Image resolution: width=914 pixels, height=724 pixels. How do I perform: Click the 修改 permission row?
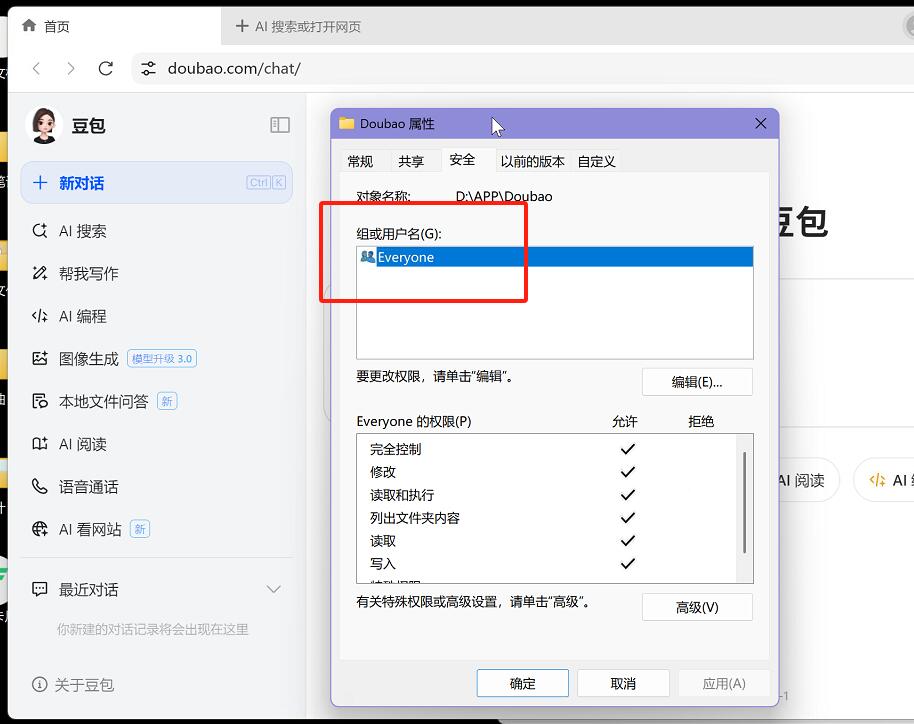[546, 472]
